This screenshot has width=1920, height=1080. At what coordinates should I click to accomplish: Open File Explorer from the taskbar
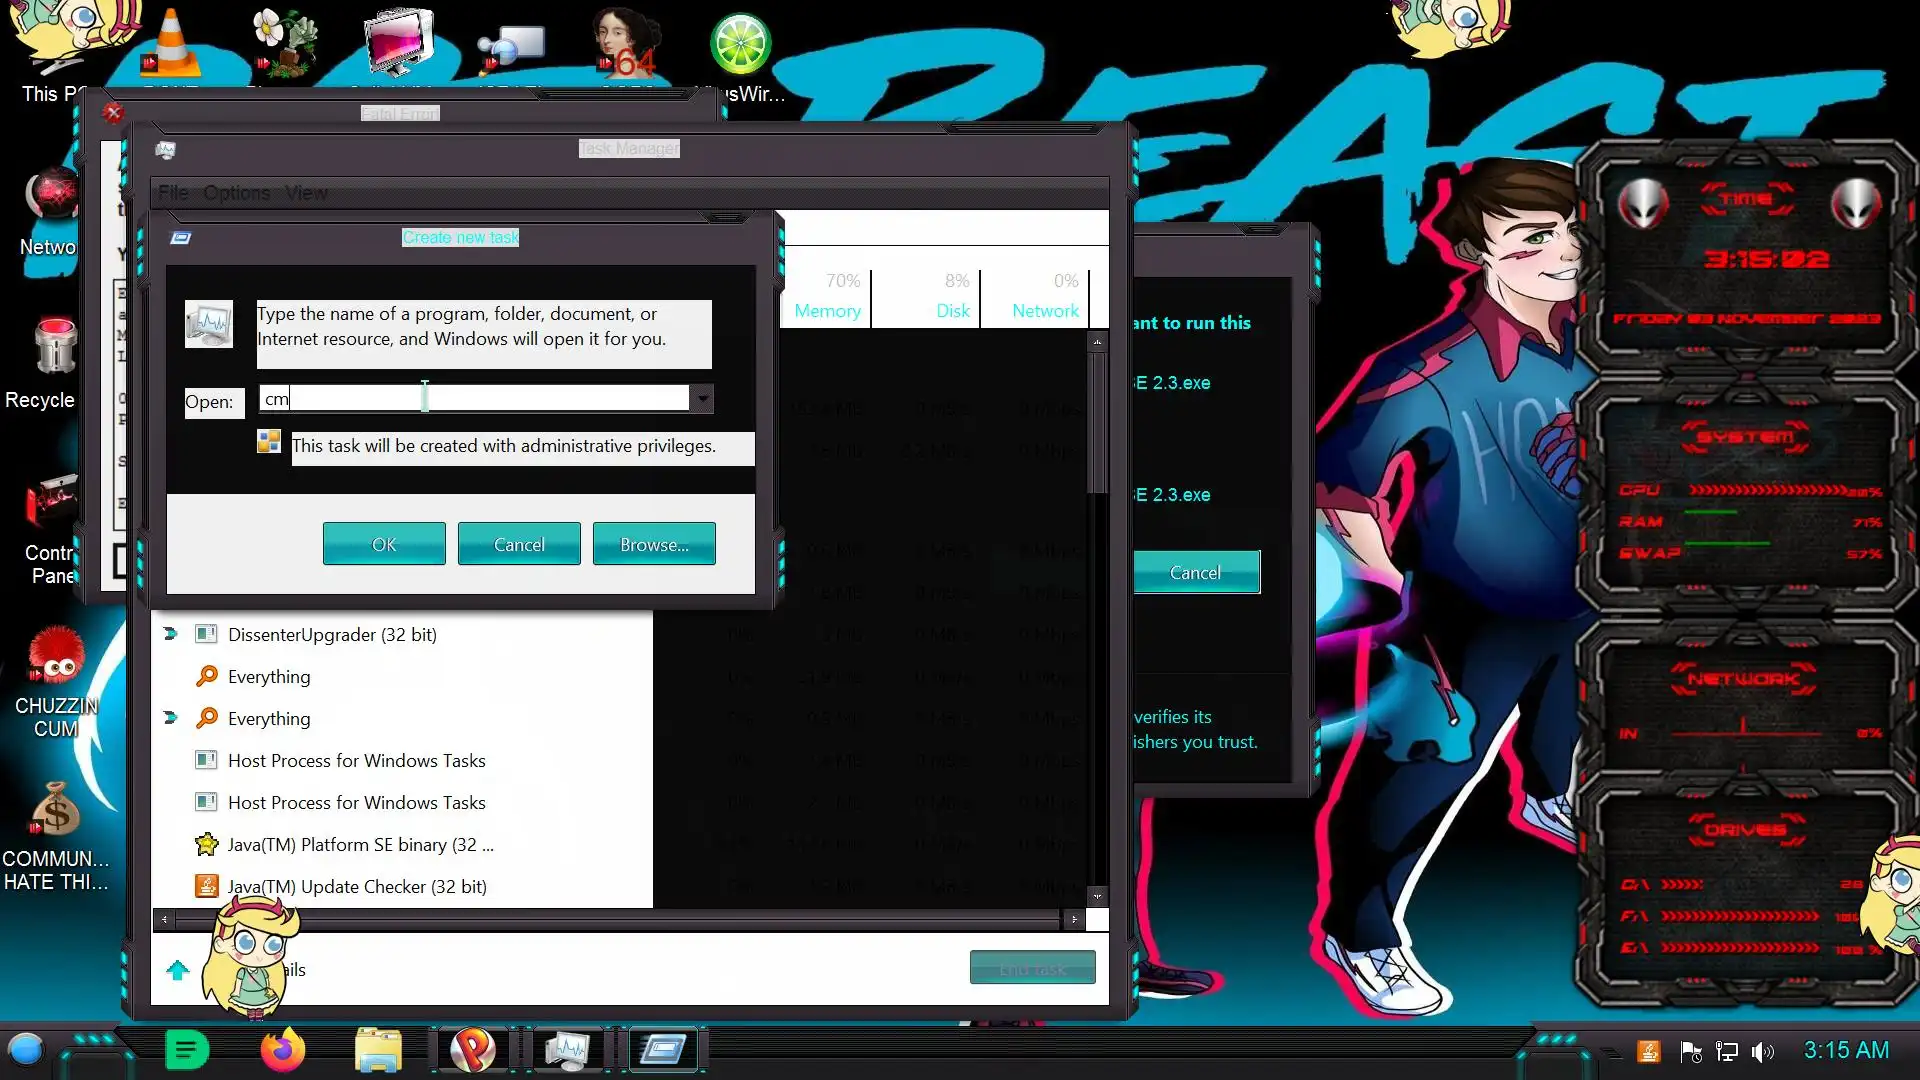pyautogui.click(x=378, y=1050)
